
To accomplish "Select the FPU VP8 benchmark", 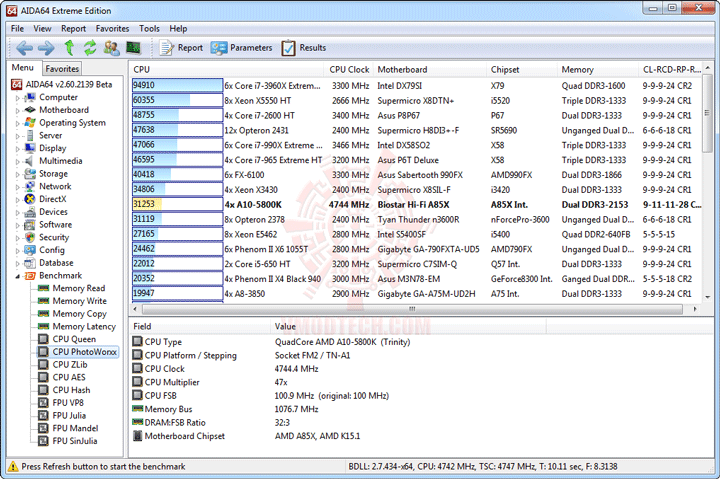I will 68,403.
